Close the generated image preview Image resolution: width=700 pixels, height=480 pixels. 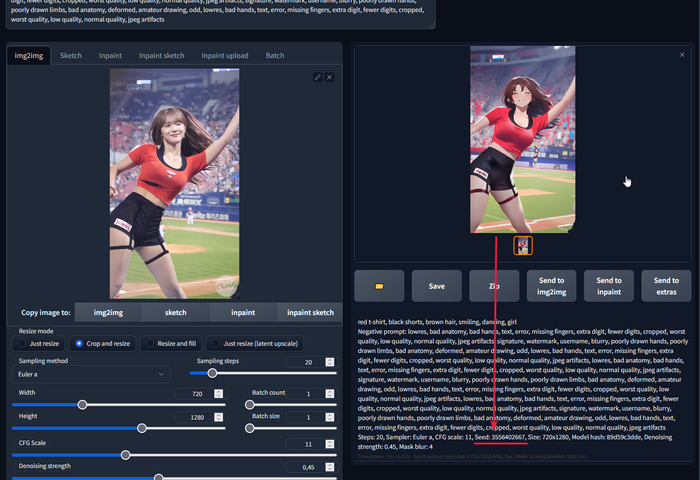coord(683,53)
